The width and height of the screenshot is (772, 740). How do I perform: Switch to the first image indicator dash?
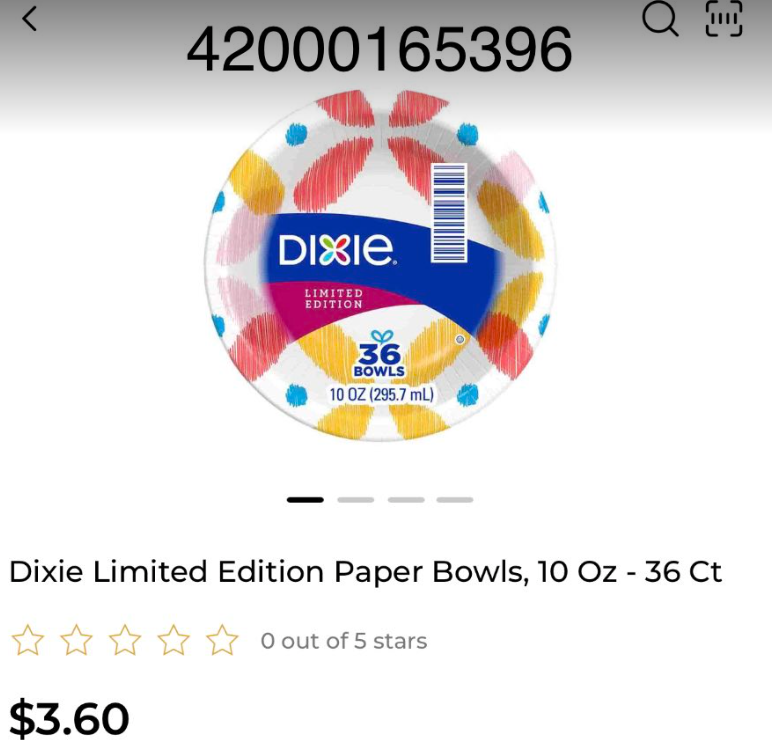pos(305,500)
